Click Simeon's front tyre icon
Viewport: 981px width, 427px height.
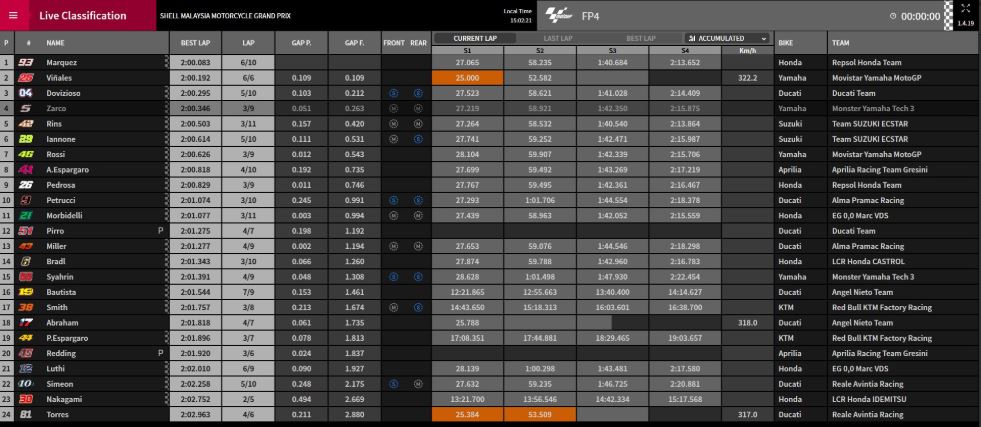394,384
